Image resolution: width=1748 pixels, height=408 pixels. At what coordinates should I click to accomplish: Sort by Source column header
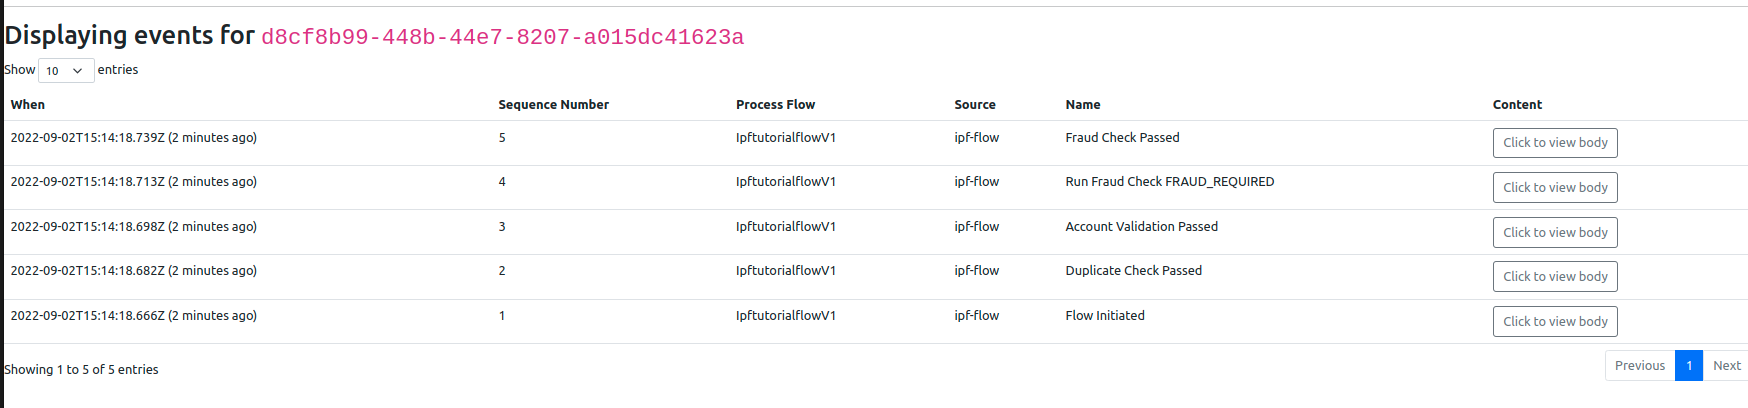click(x=974, y=105)
